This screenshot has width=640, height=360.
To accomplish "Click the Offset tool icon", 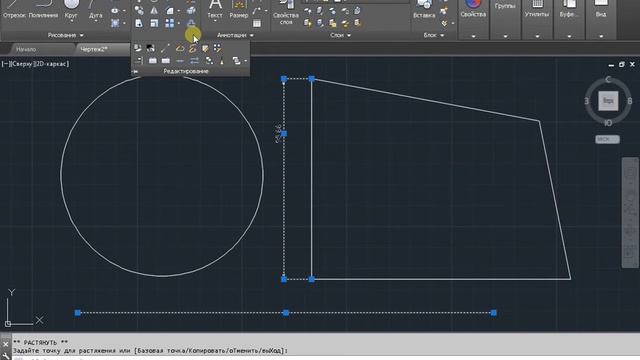I will point(191,23).
